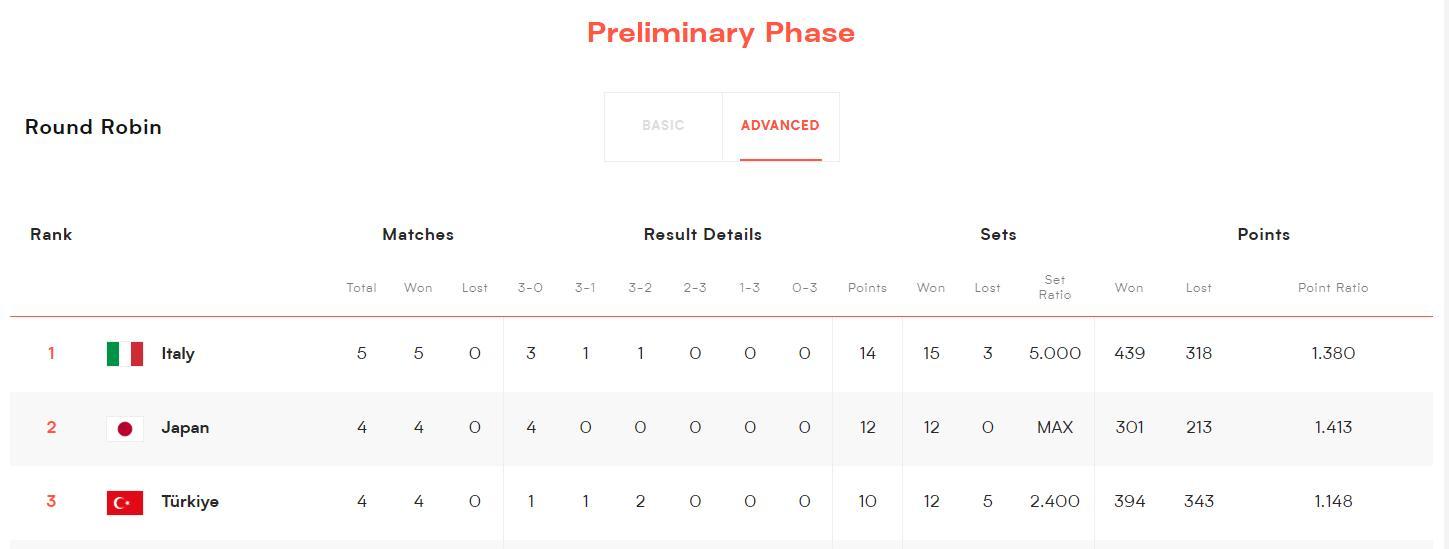Click Japan's MAX set ratio value
This screenshot has height=549, width=1449.
1054,428
